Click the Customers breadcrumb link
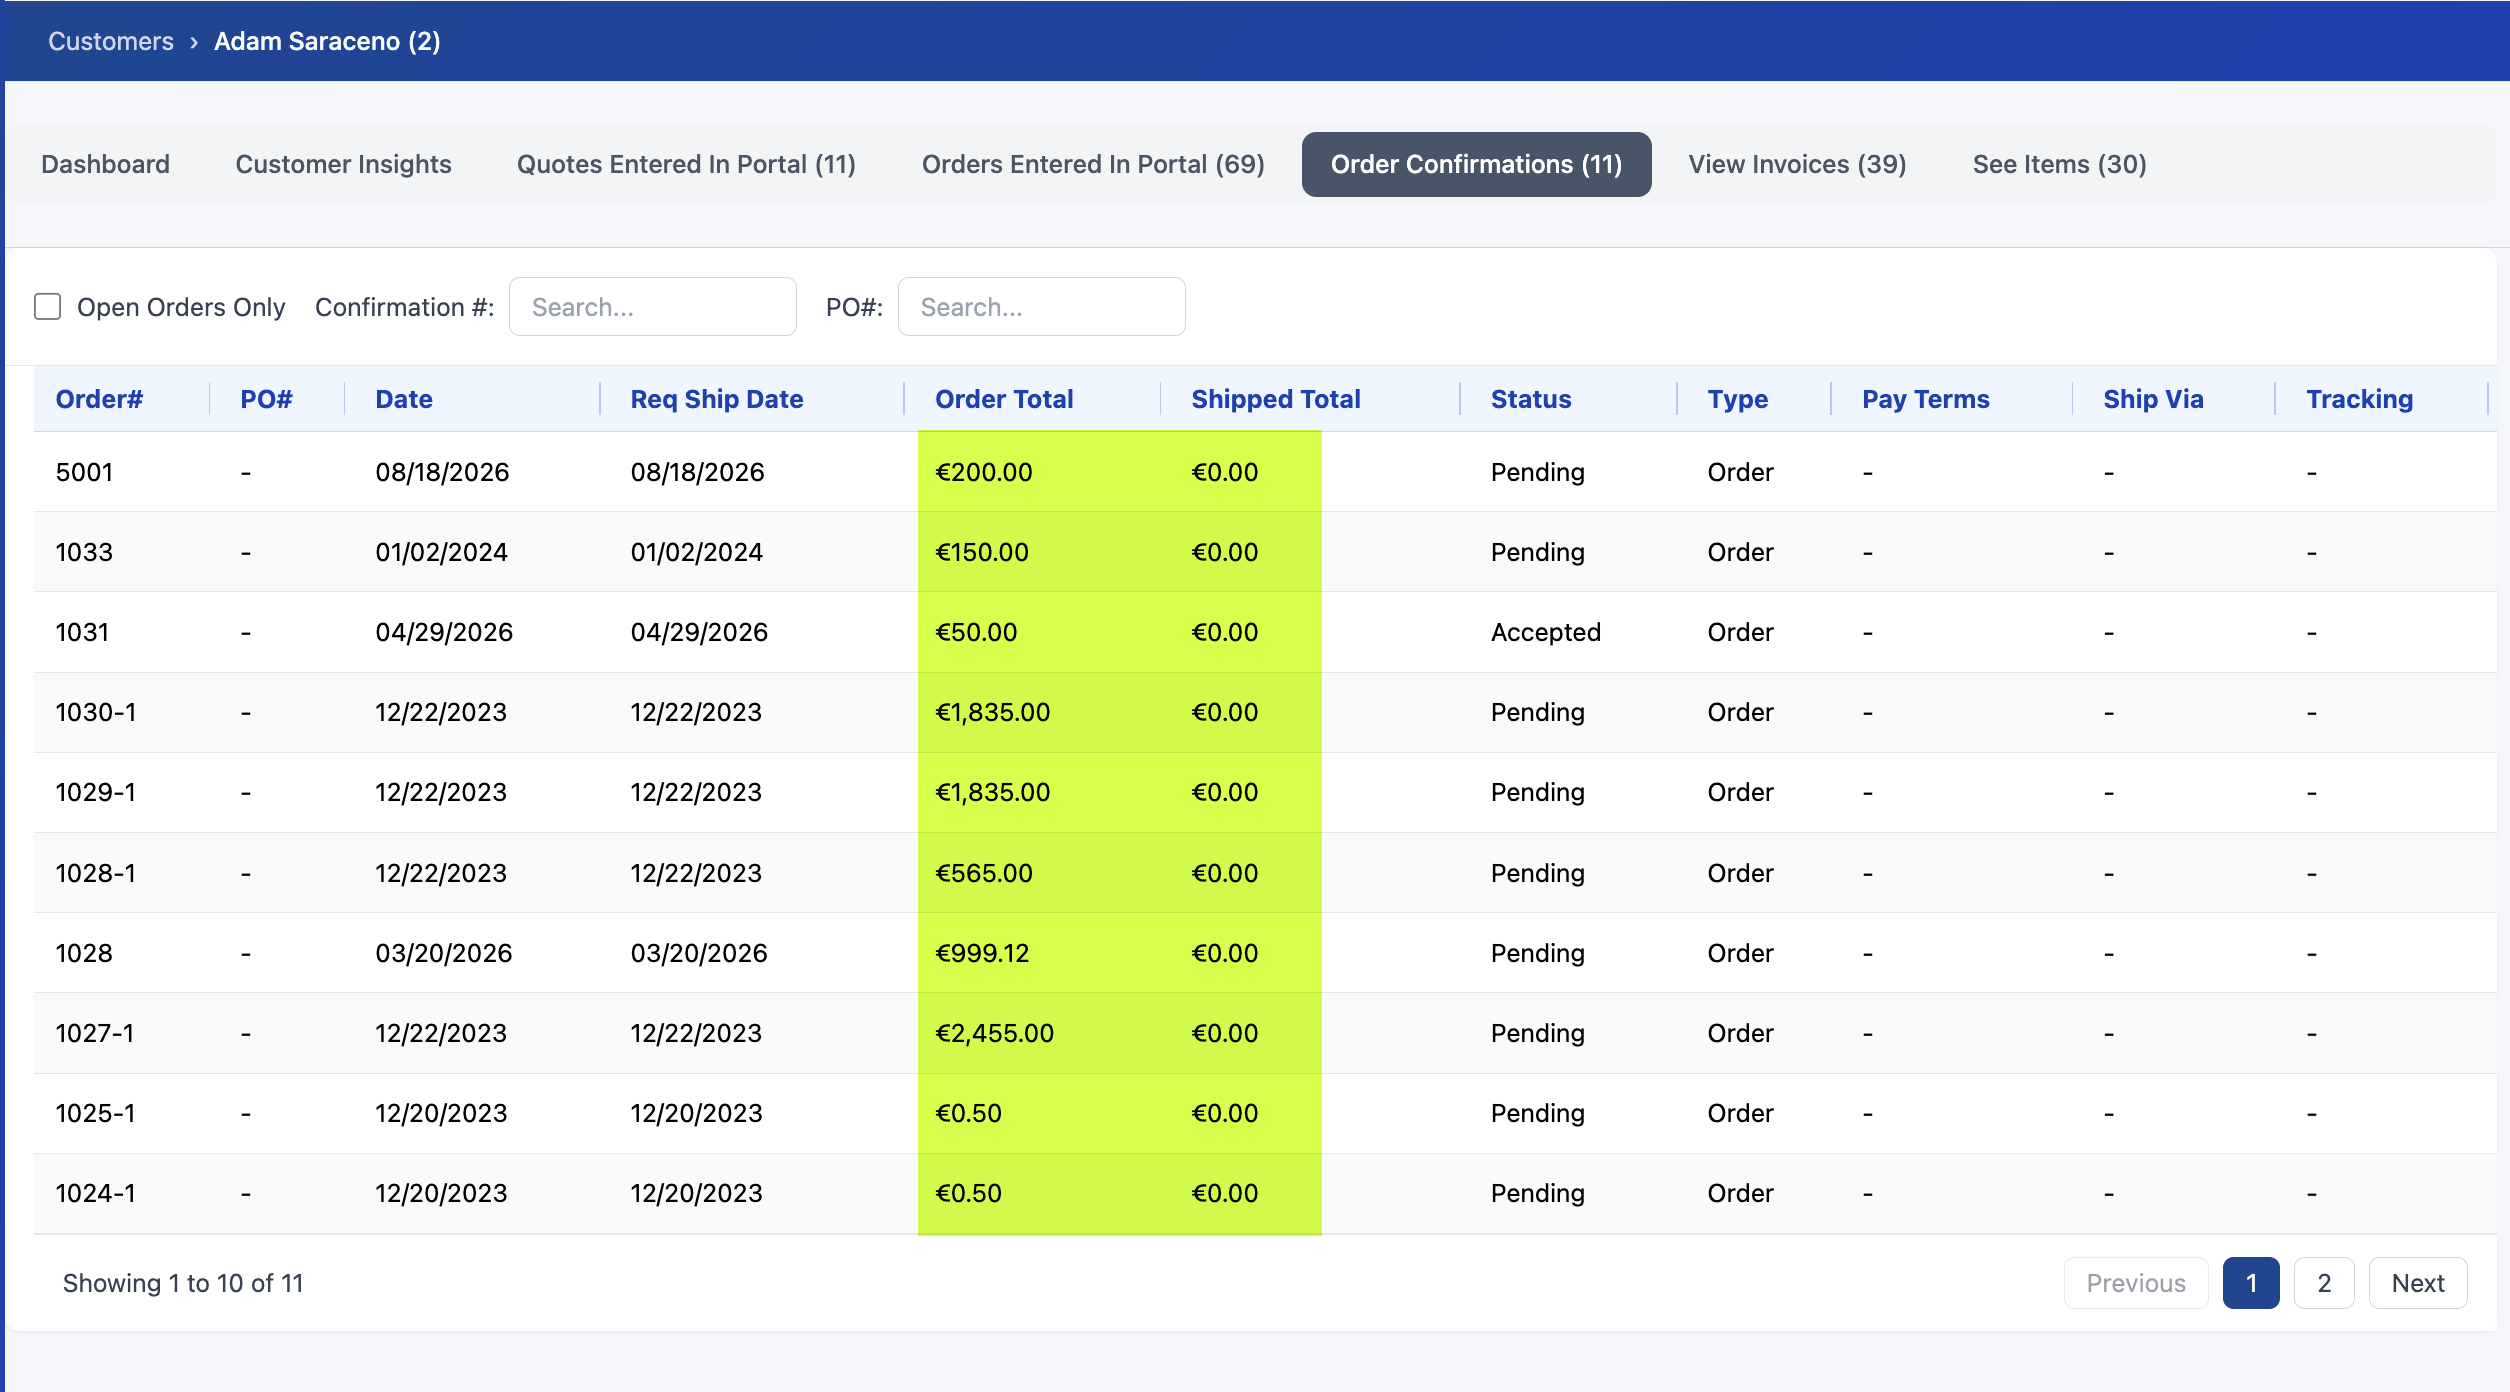Image resolution: width=2510 pixels, height=1392 pixels. pos(111,41)
